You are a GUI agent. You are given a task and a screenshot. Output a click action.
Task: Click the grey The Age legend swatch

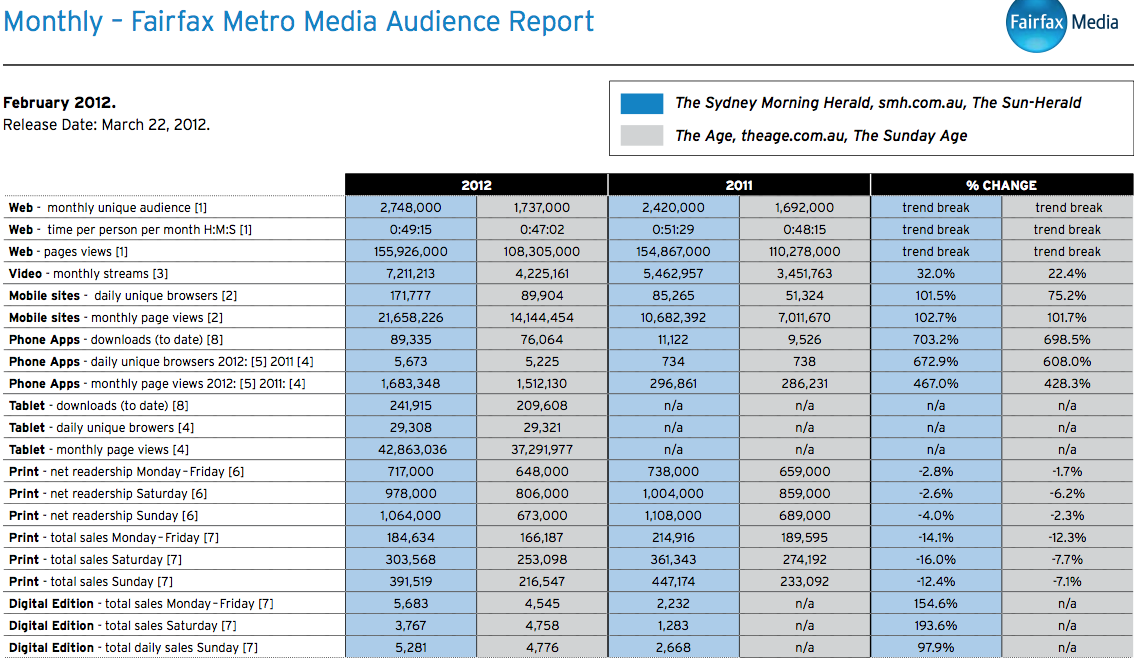click(x=641, y=135)
